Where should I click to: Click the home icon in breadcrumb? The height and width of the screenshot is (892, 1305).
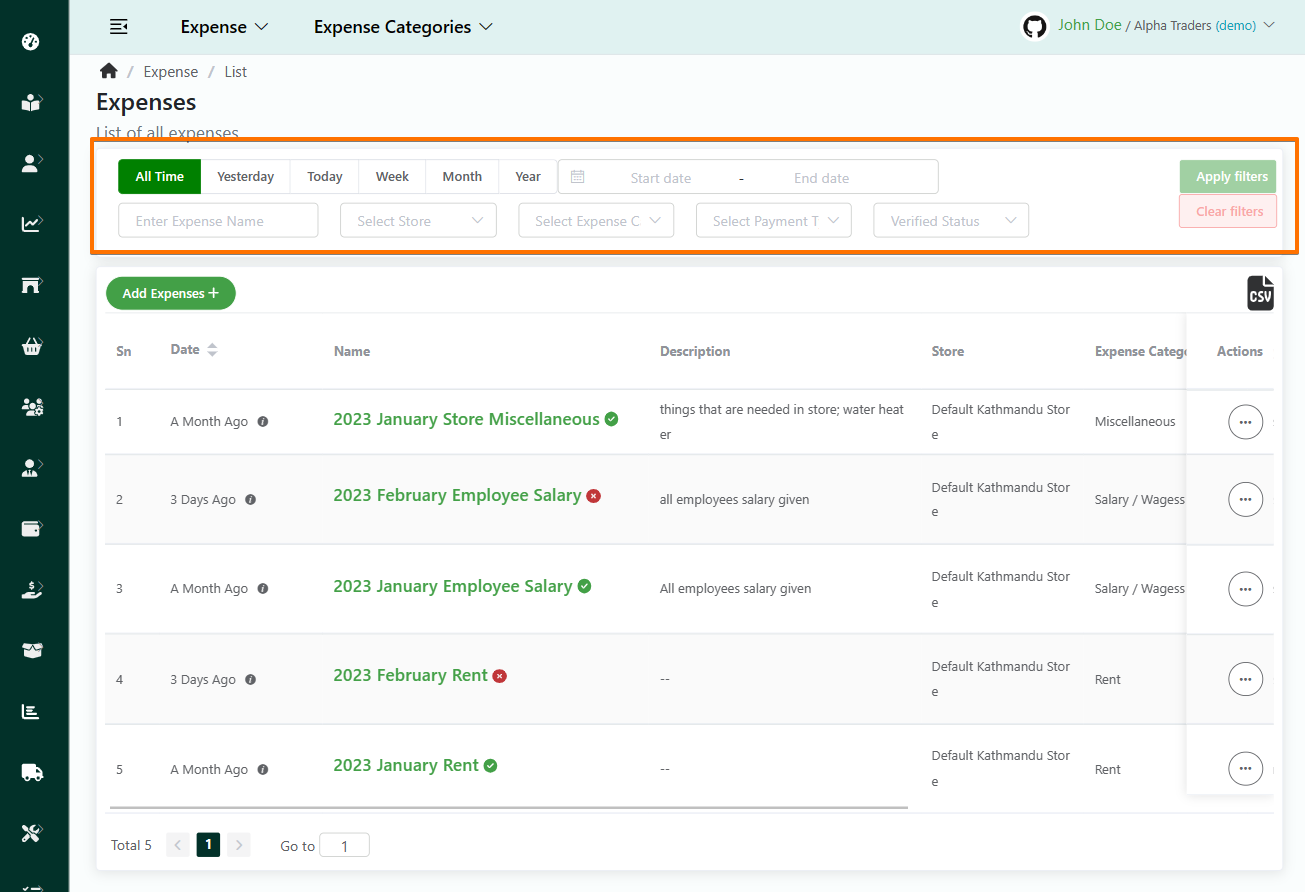coord(108,71)
